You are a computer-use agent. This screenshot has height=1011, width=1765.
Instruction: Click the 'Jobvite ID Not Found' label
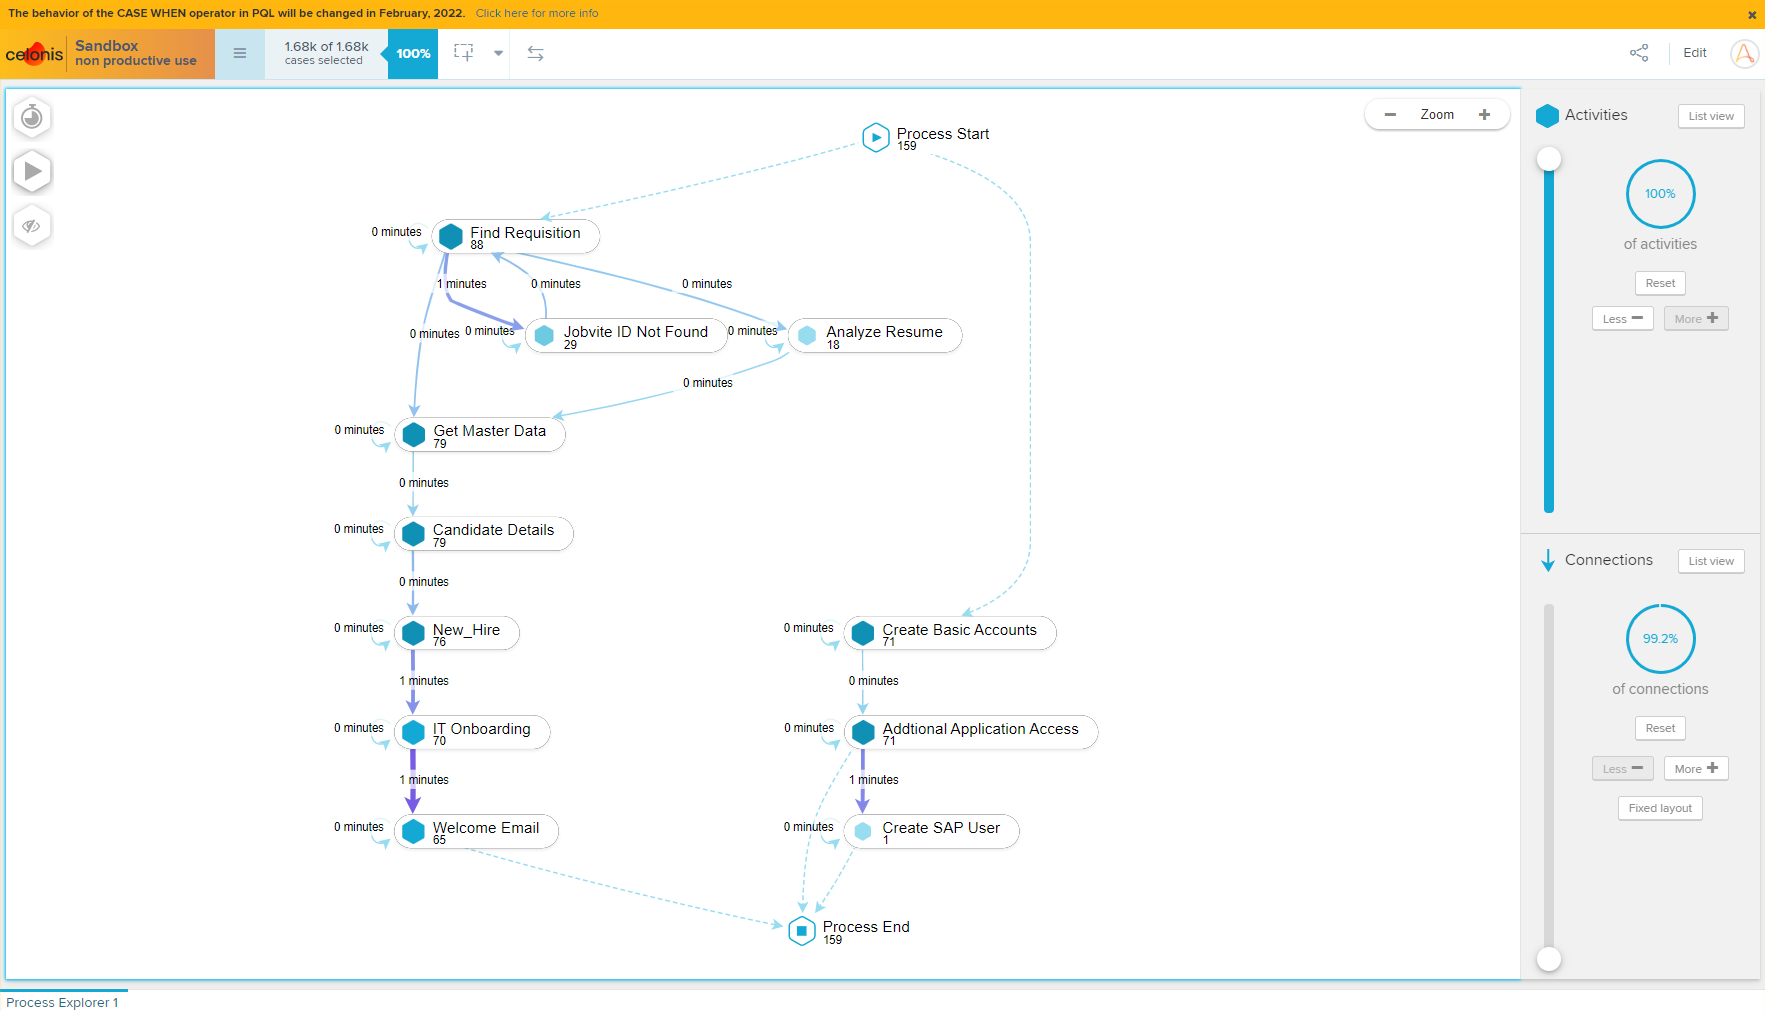pyautogui.click(x=636, y=332)
